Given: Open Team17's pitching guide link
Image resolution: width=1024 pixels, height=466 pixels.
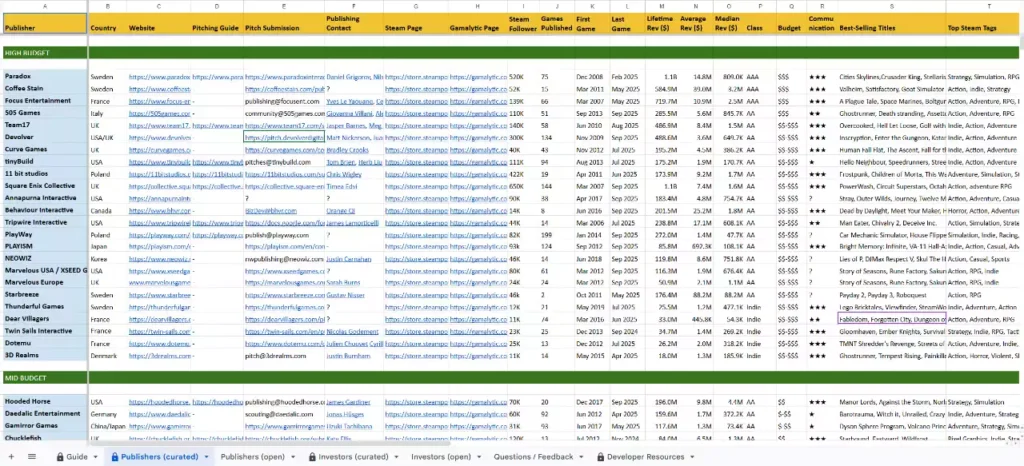Looking at the screenshot, I should pyautogui.click(x=217, y=126).
